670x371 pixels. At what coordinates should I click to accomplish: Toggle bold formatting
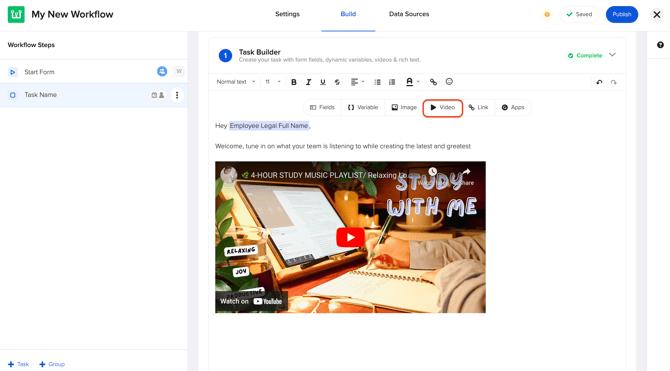pyautogui.click(x=294, y=82)
